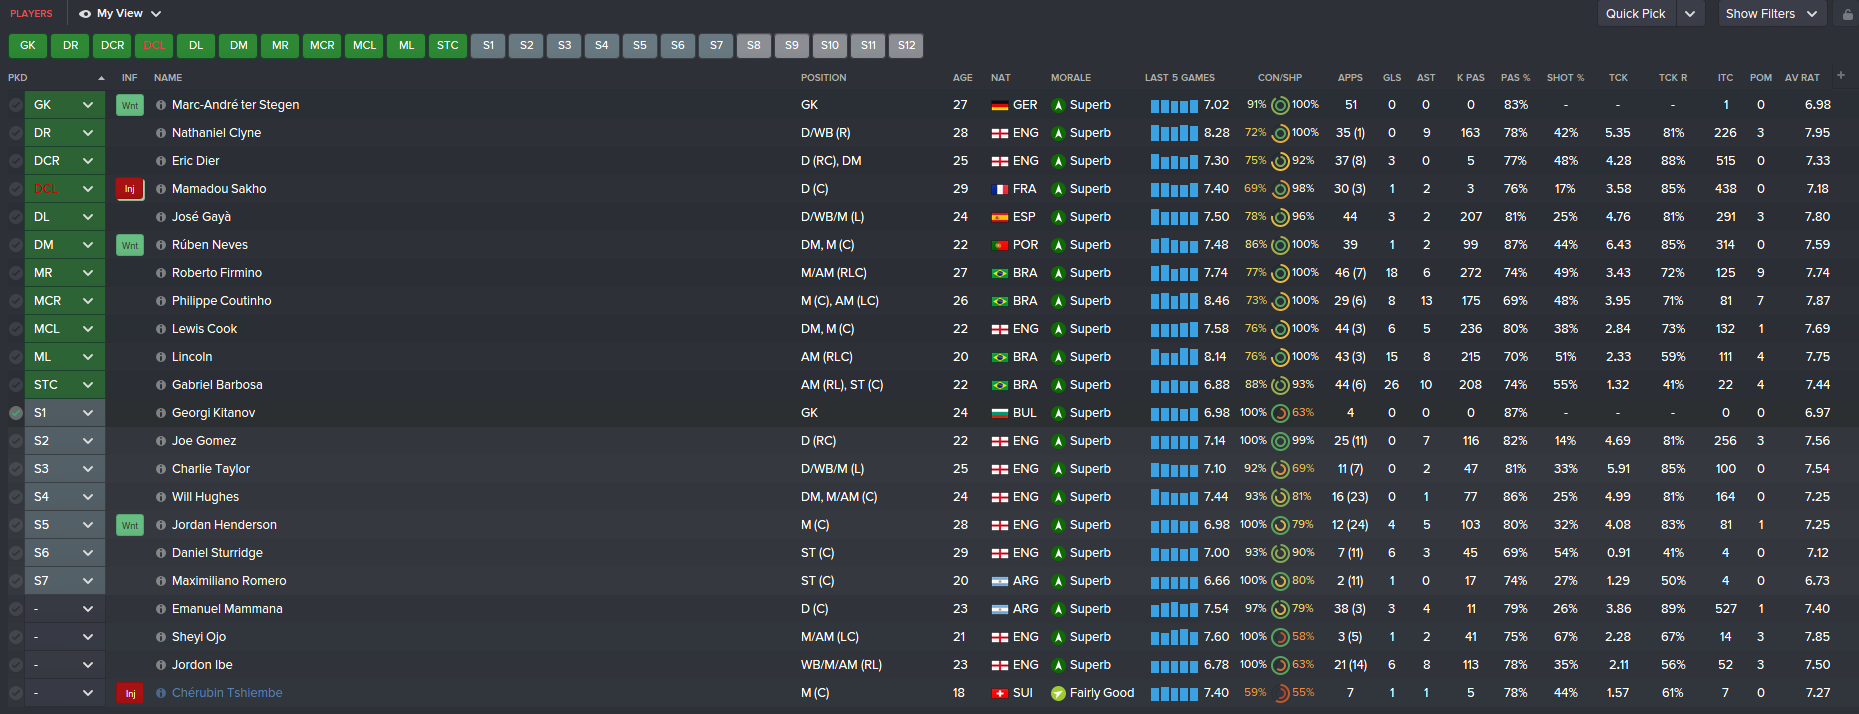
Task: Click Lincoln's last 5 games form bars
Action: click(1174, 357)
